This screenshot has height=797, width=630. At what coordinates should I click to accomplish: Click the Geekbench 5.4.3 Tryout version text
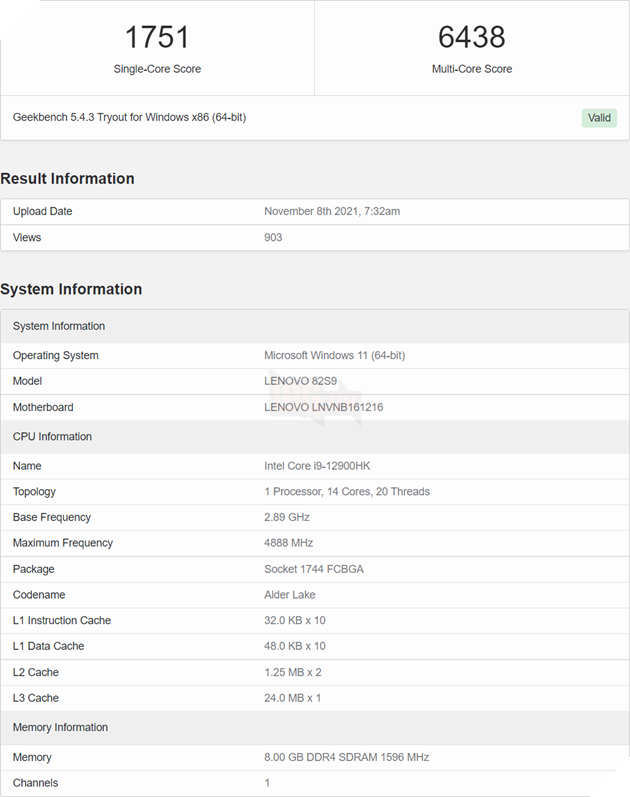[129, 117]
